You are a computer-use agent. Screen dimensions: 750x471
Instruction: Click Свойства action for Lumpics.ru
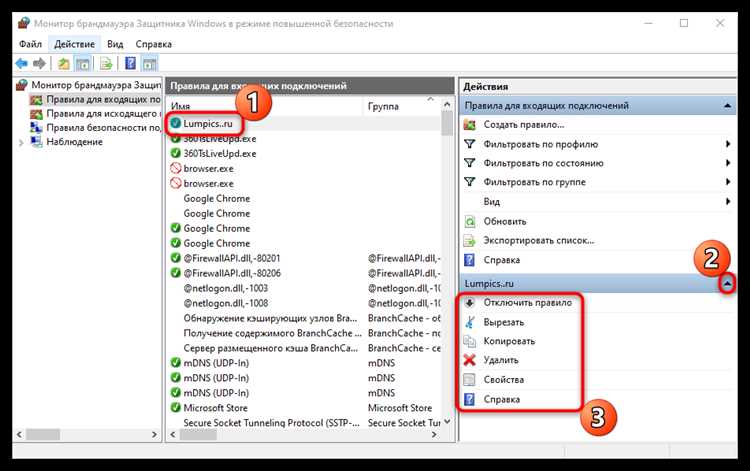(504, 380)
